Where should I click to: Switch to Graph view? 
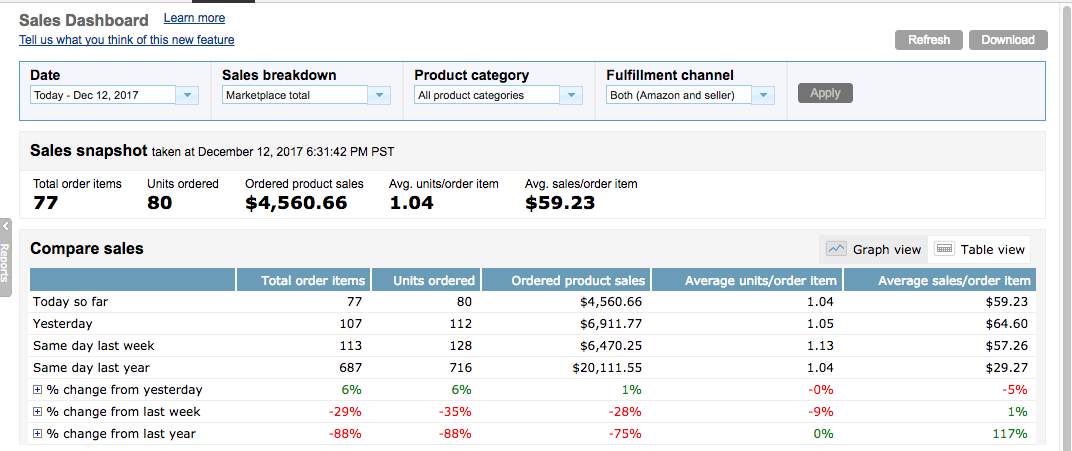point(874,249)
